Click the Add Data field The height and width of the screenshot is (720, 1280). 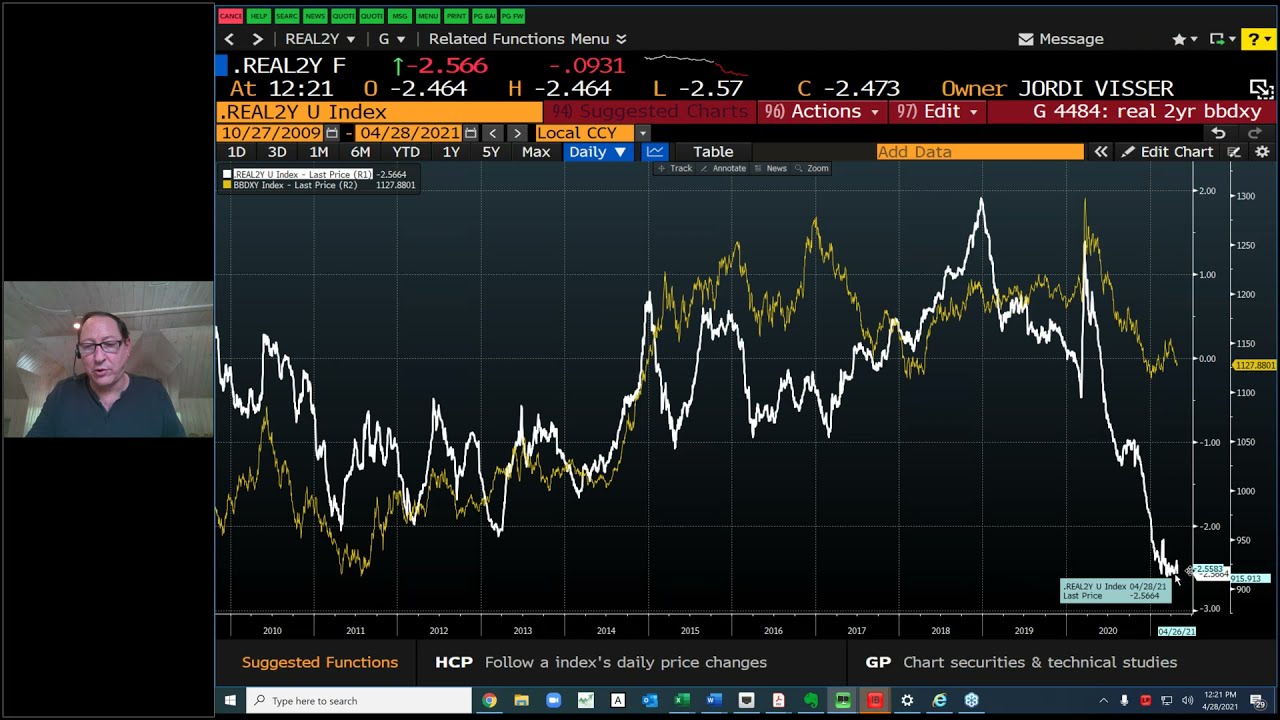pyautogui.click(x=980, y=152)
